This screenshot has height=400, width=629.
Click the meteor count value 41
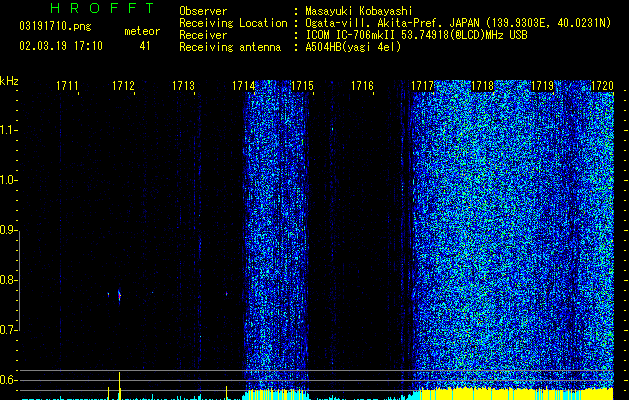point(145,46)
